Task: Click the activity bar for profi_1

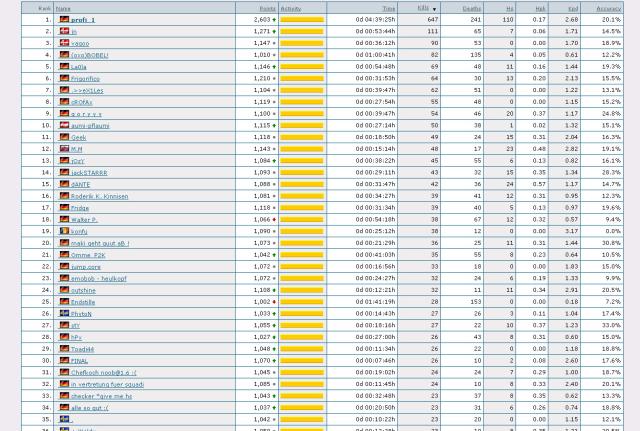Action: (301, 20)
